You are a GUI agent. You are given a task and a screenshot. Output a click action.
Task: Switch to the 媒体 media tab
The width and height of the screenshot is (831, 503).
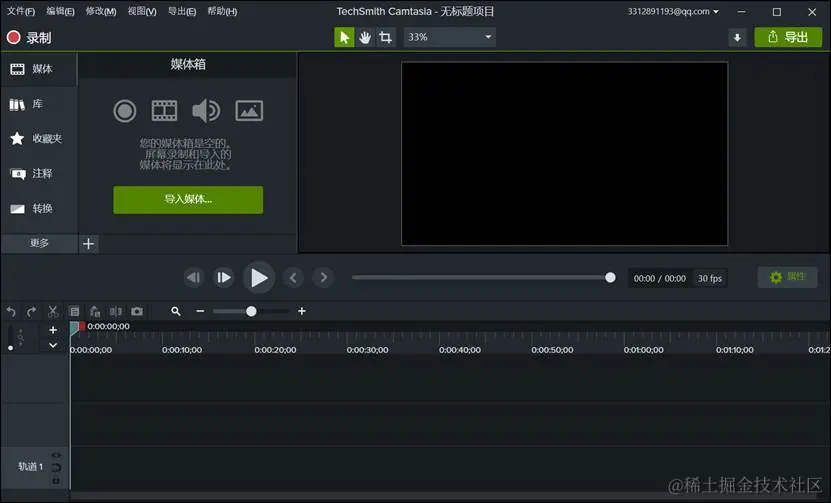(39, 69)
